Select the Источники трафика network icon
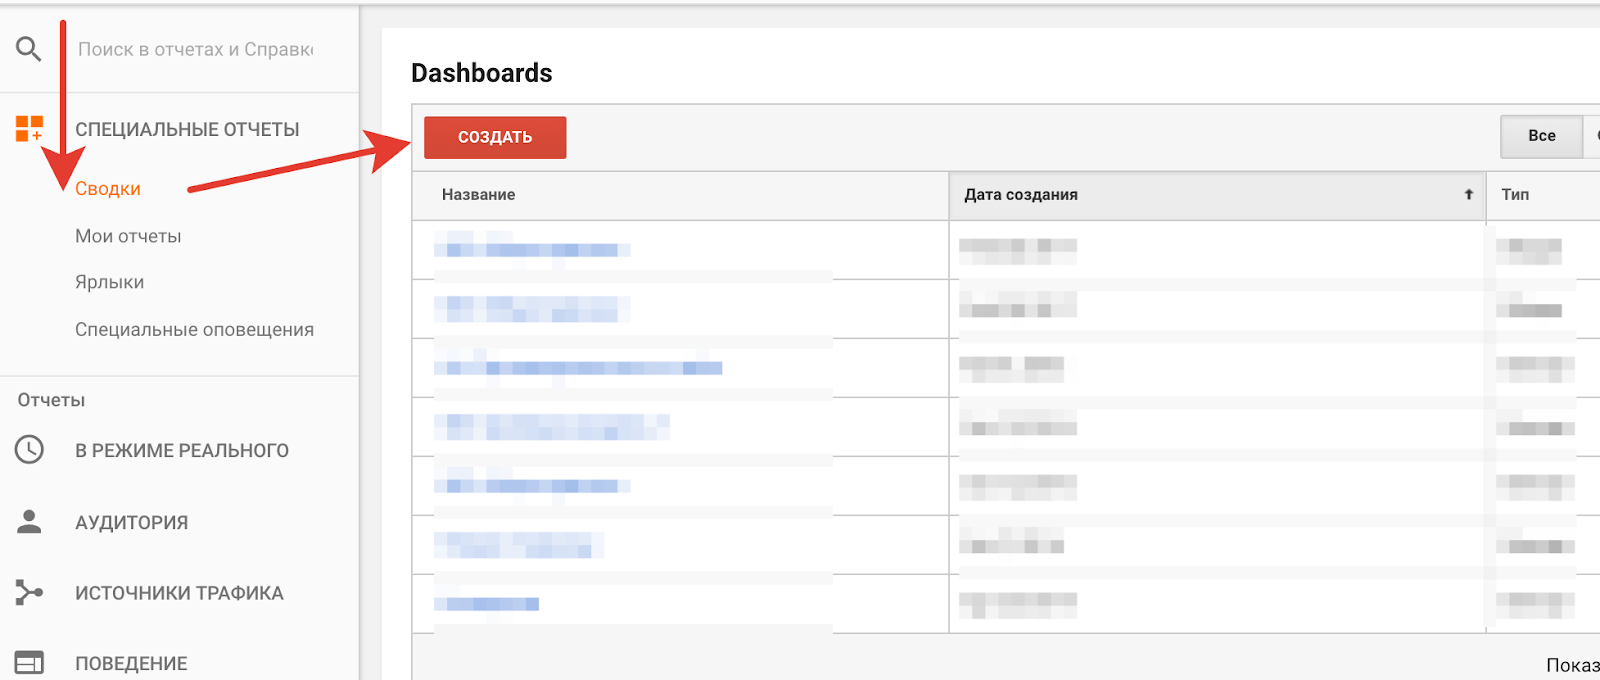The image size is (1600, 680). pyautogui.click(x=28, y=592)
